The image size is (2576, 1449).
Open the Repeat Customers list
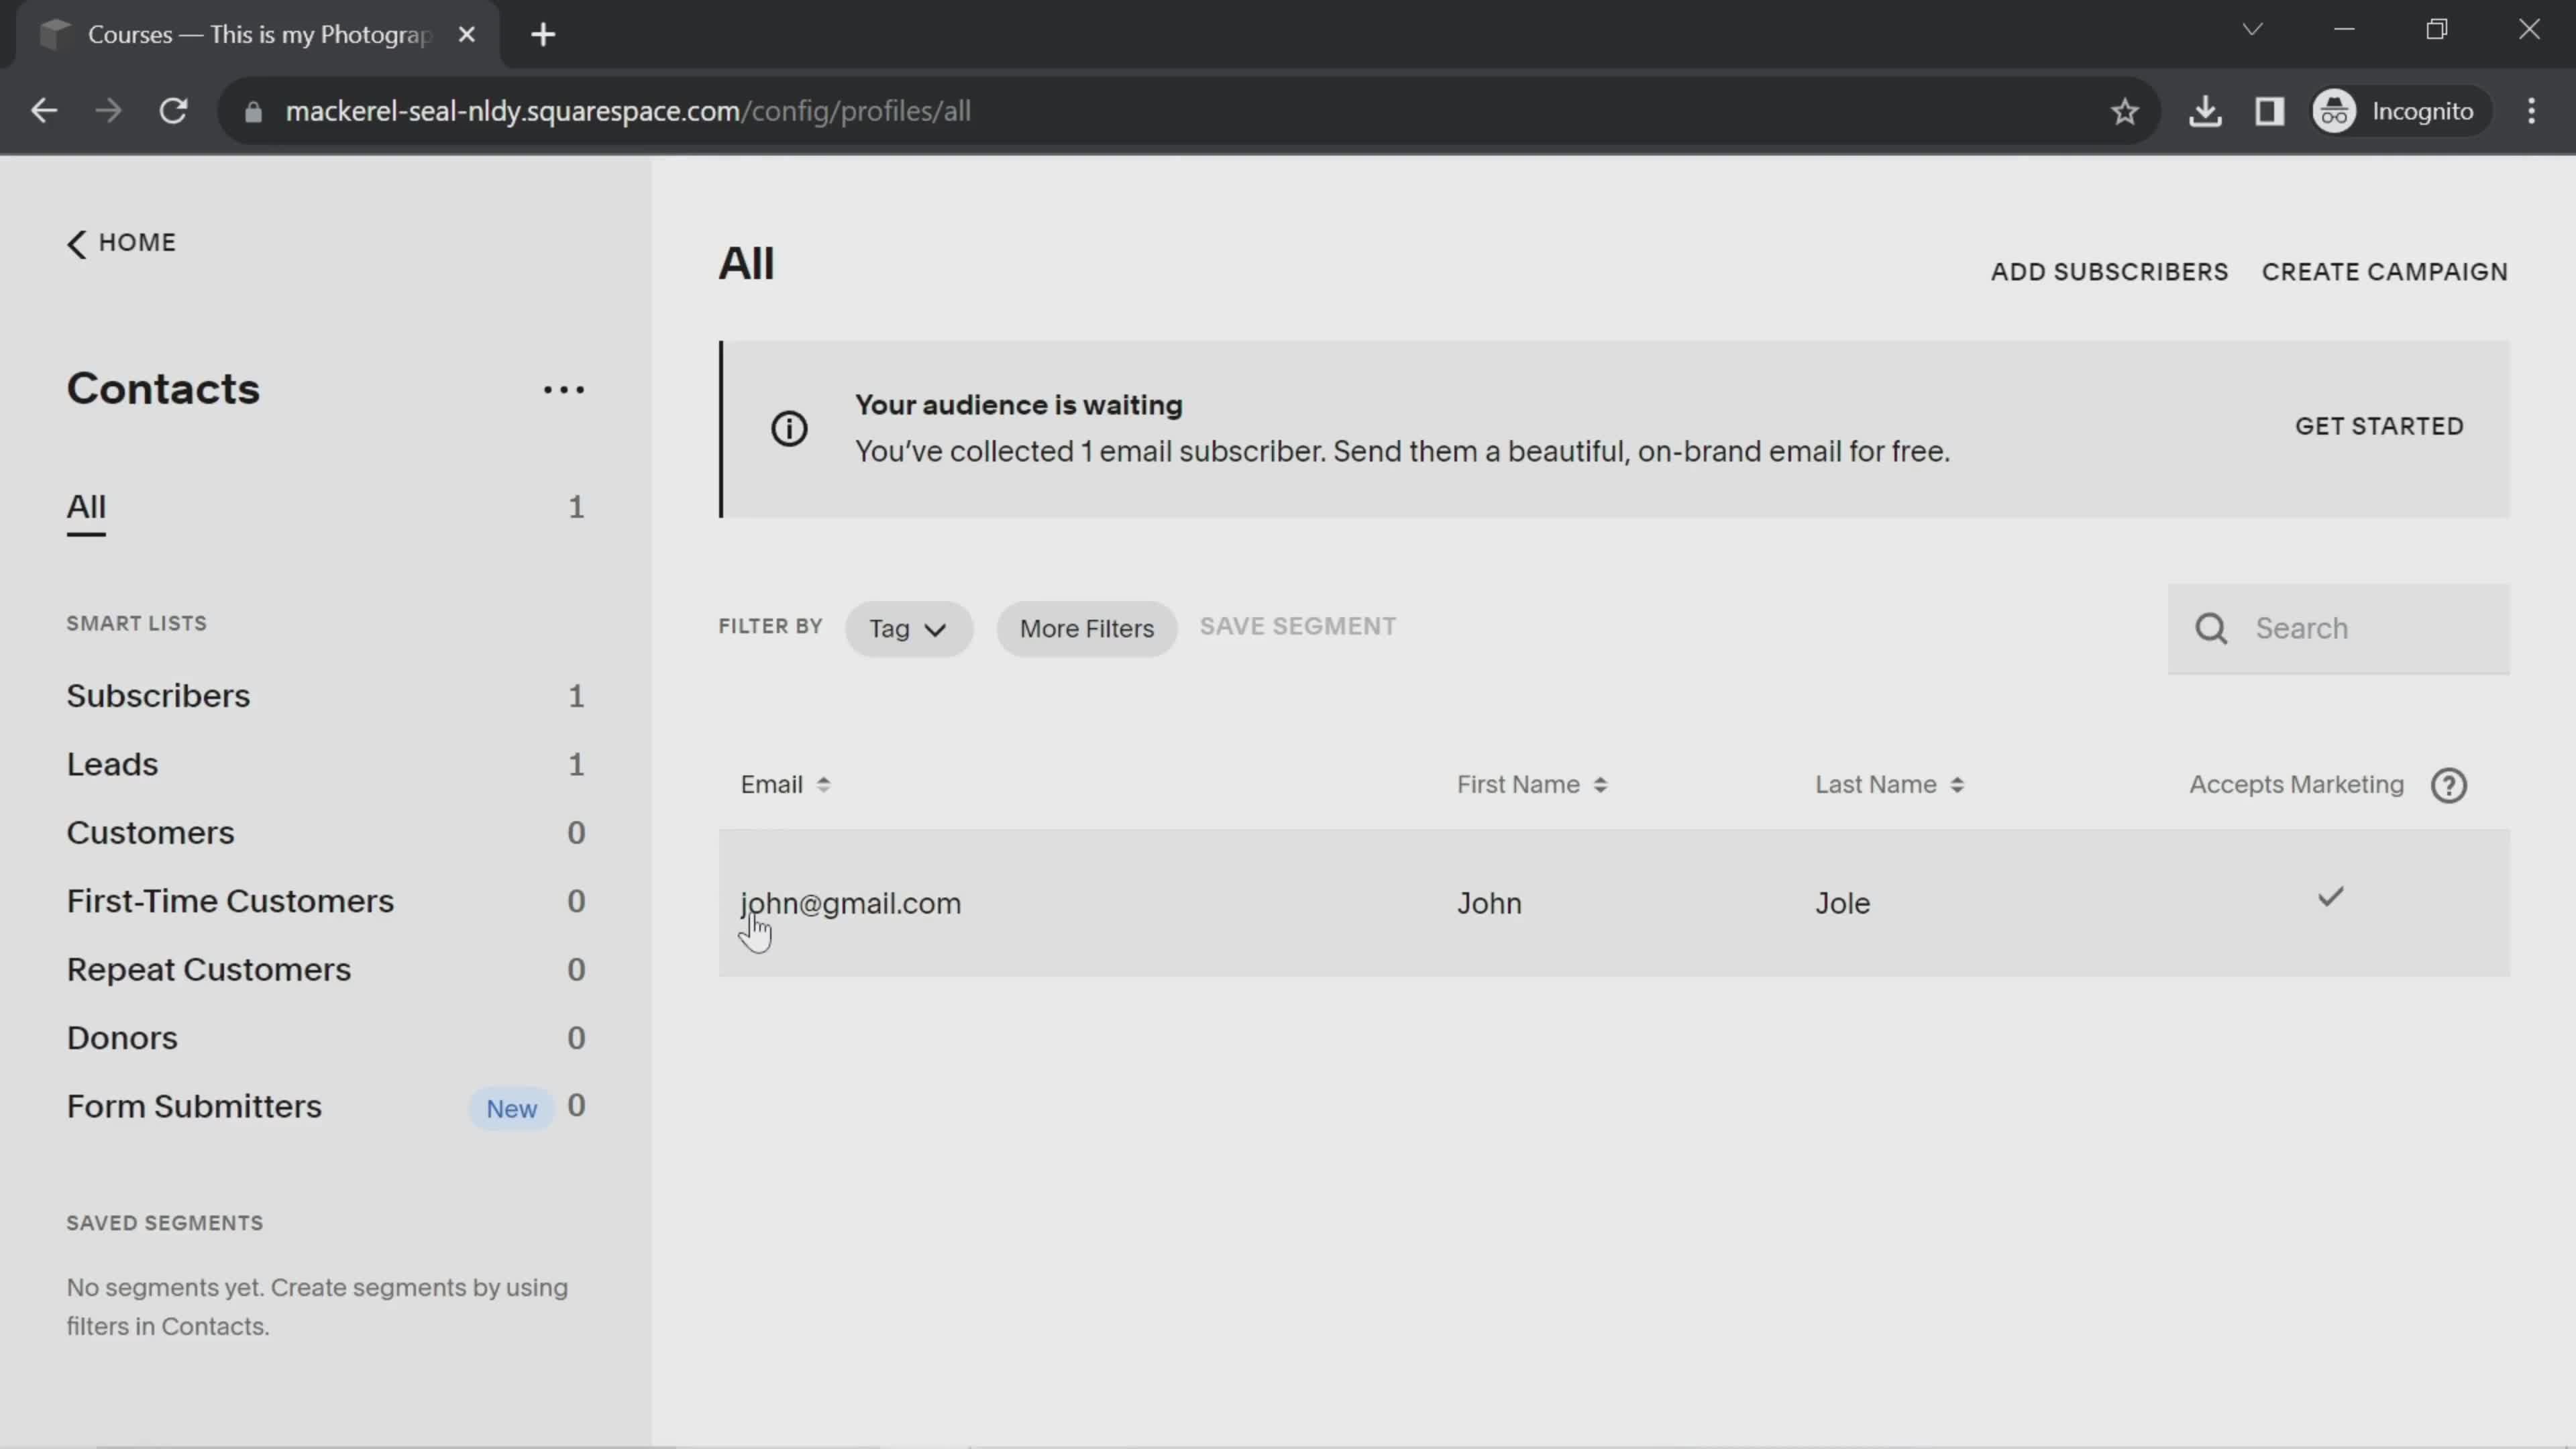[209, 970]
